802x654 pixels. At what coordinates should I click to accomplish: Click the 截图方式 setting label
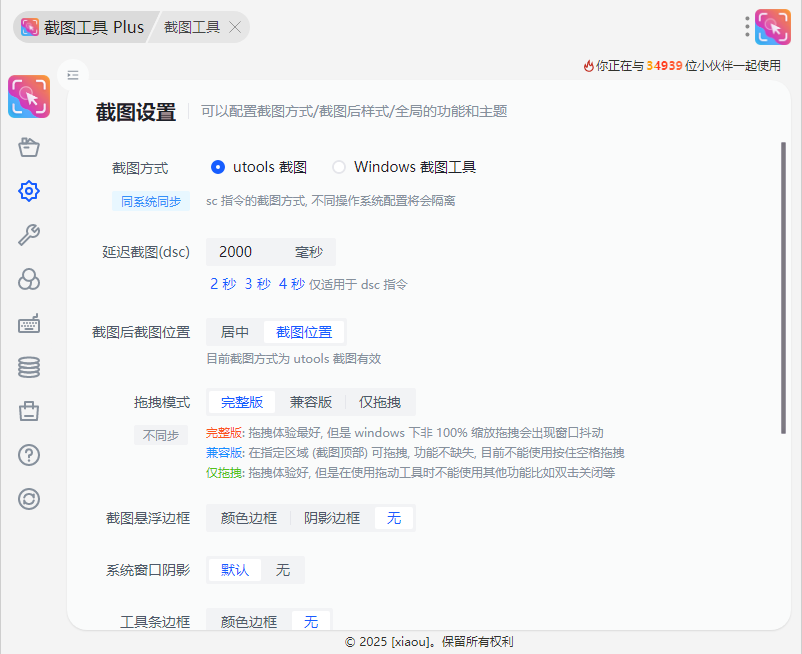coord(140,168)
